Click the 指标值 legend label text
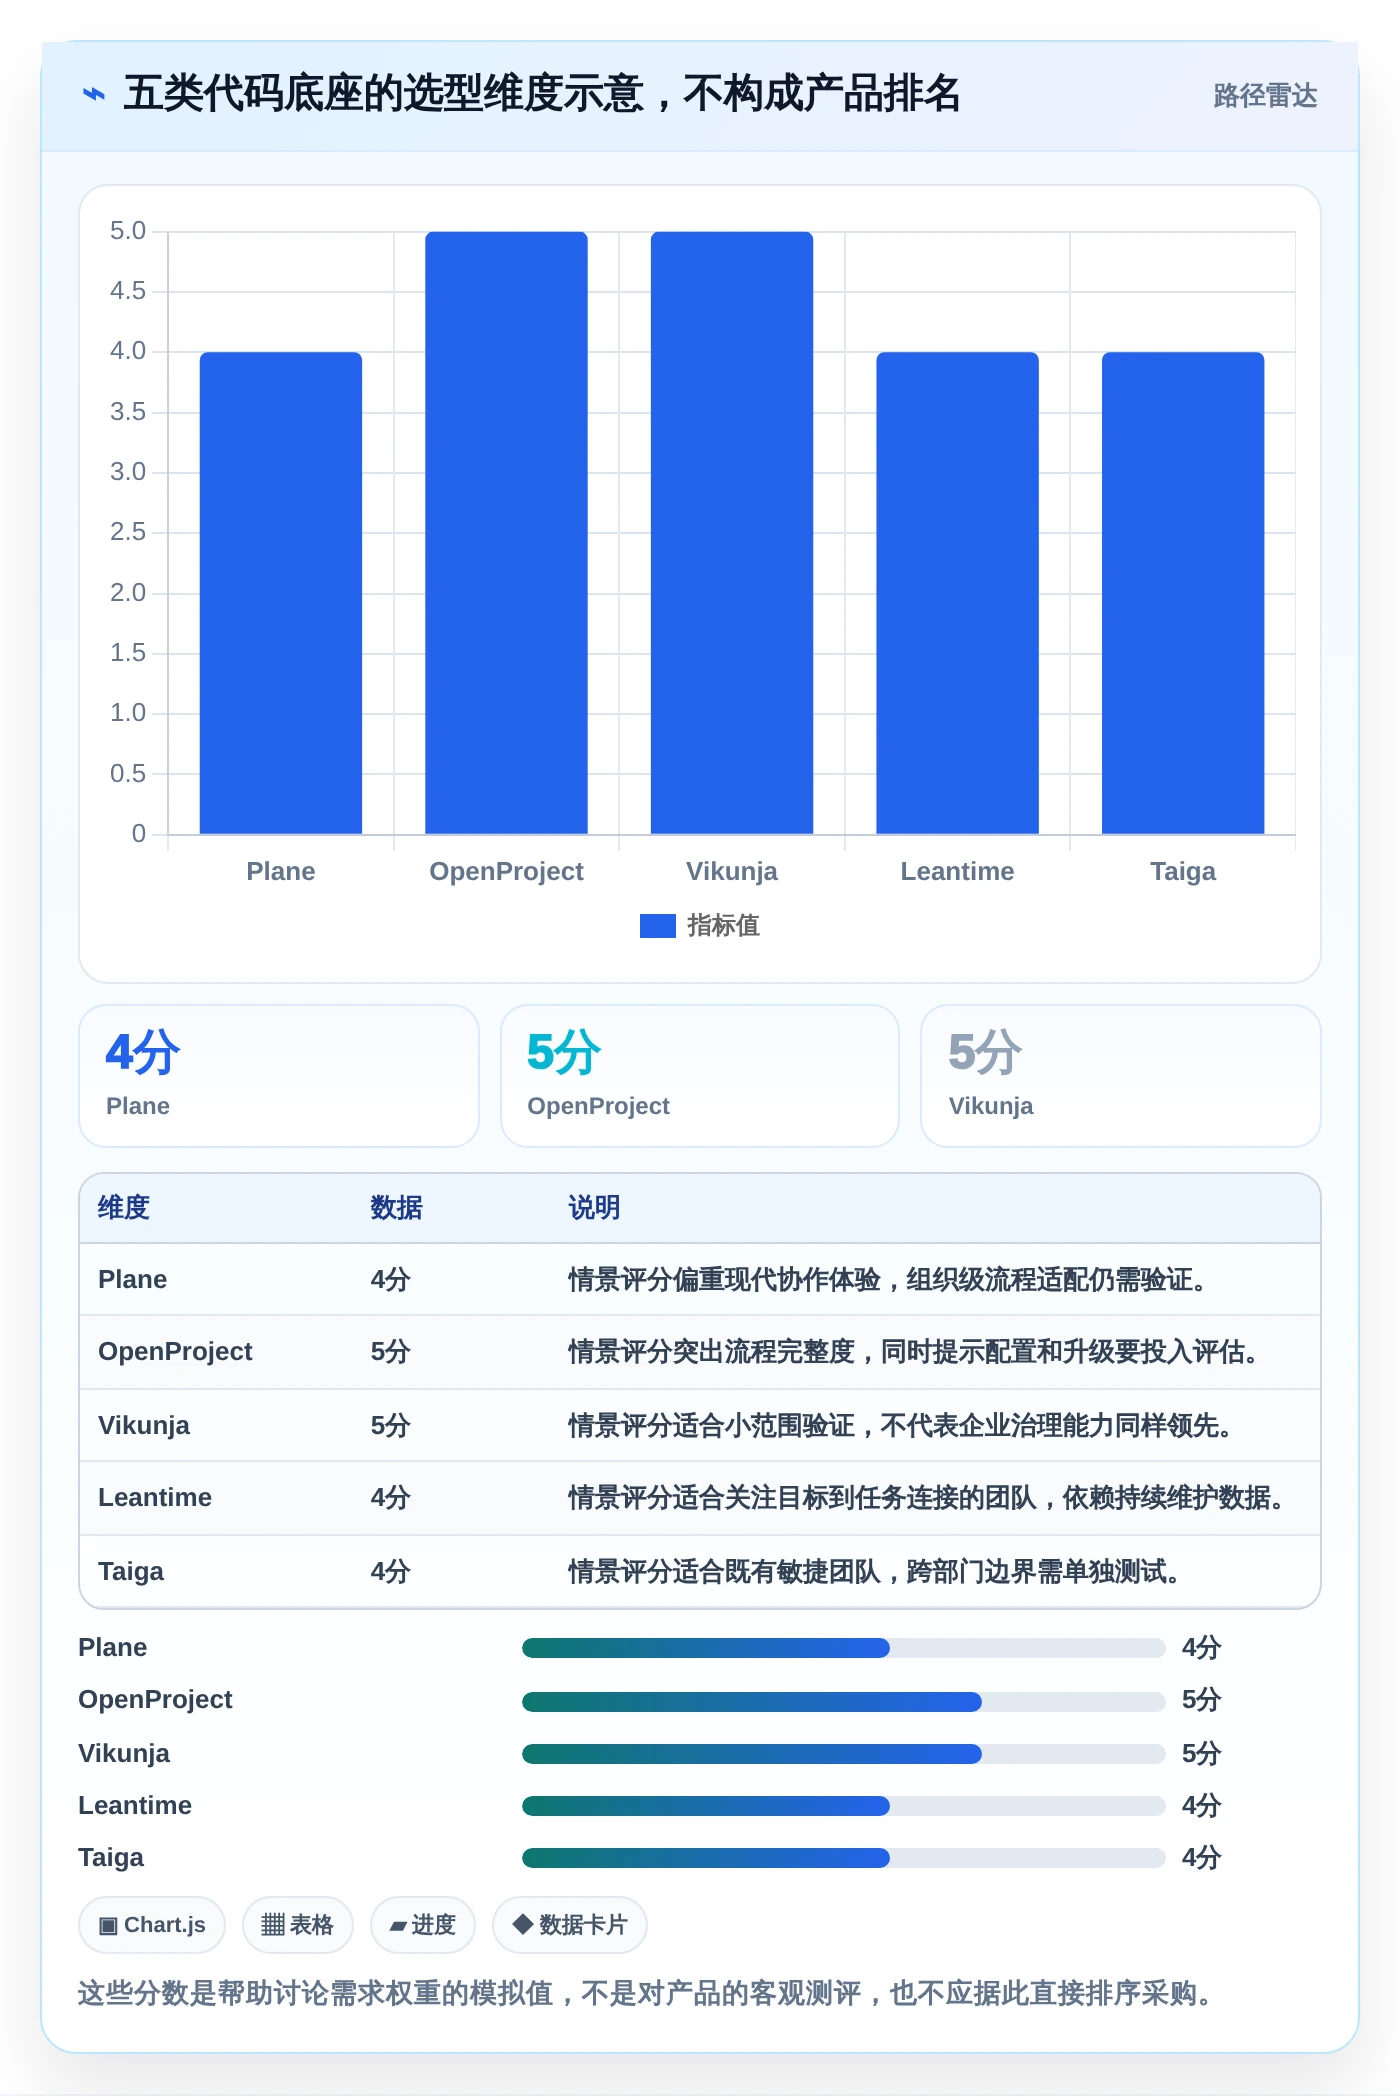Screen dimensions: 1400x2096 point(723,926)
